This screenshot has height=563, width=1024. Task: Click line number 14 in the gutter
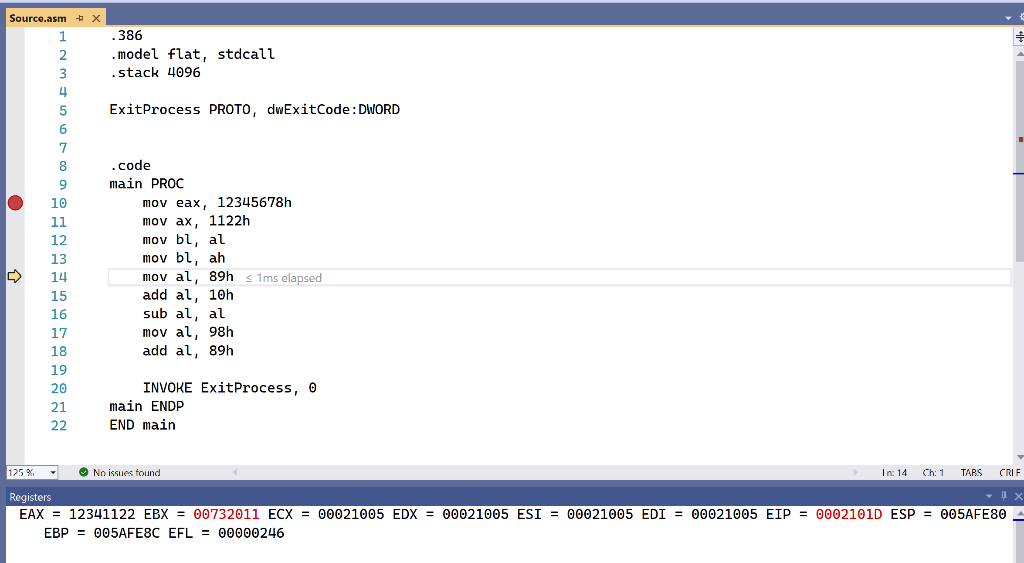pyautogui.click(x=59, y=277)
